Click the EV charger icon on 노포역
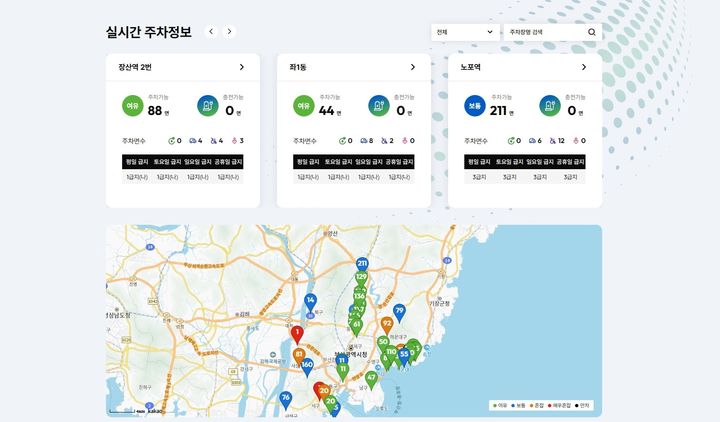The width and height of the screenshot is (720, 422). click(550, 106)
